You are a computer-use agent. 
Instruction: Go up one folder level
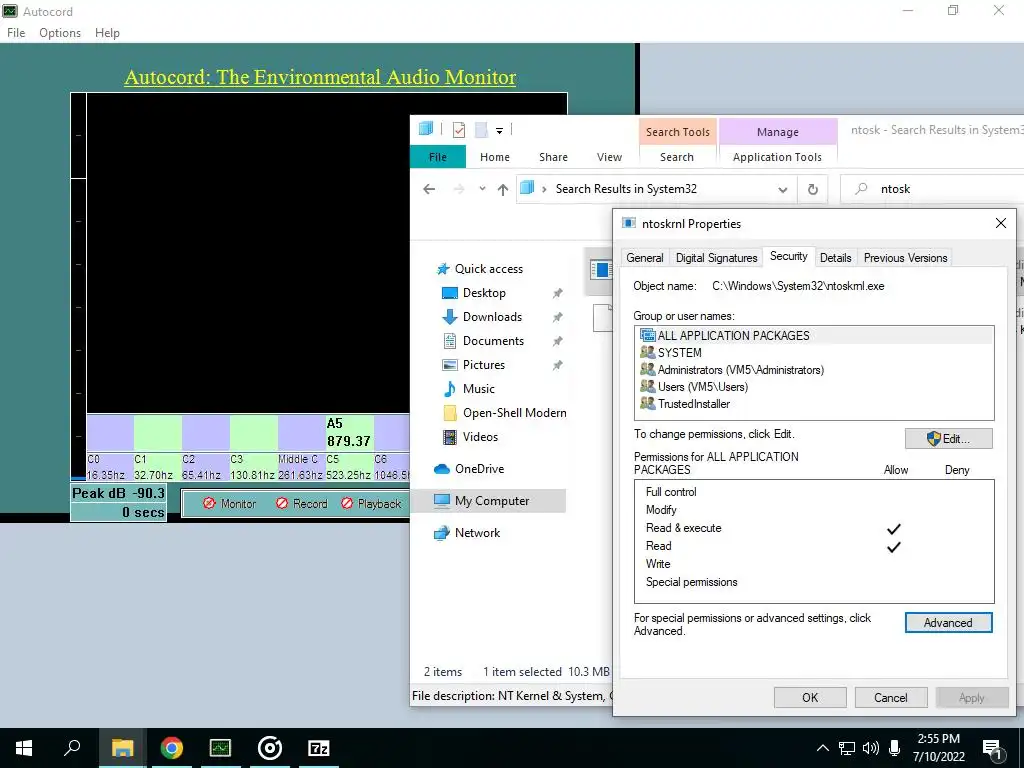pyautogui.click(x=502, y=189)
